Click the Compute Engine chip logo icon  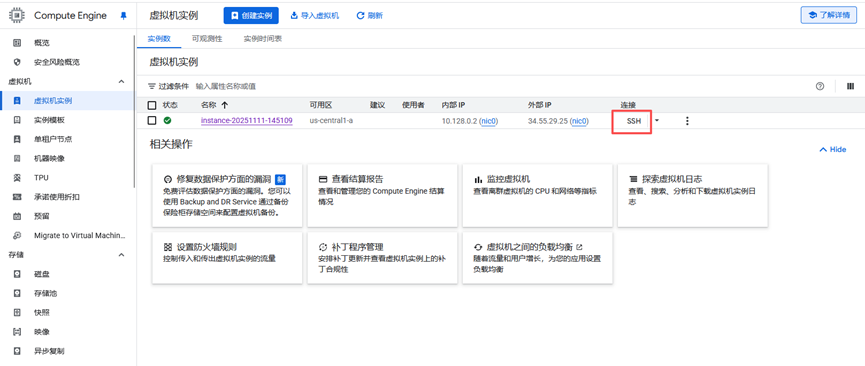17,15
